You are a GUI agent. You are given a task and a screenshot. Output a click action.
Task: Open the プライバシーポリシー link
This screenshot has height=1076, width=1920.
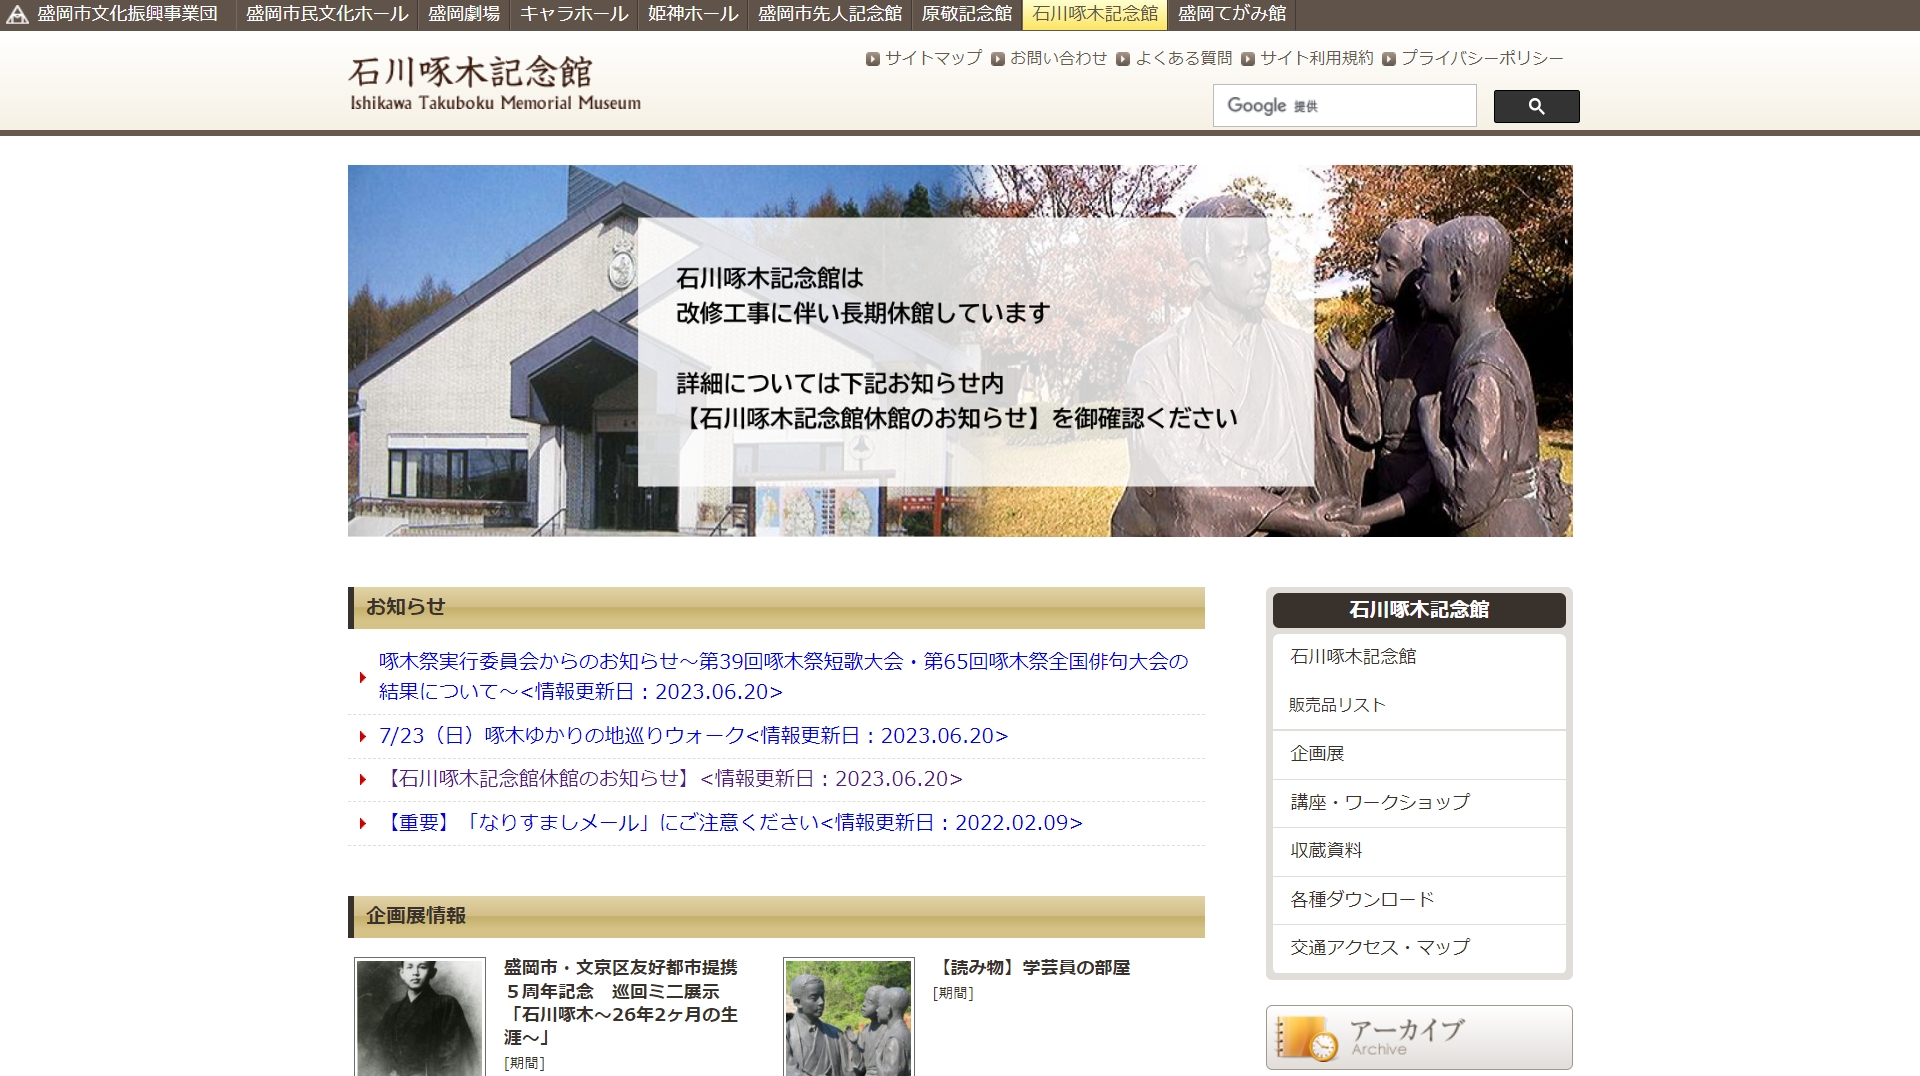pos(1482,58)
